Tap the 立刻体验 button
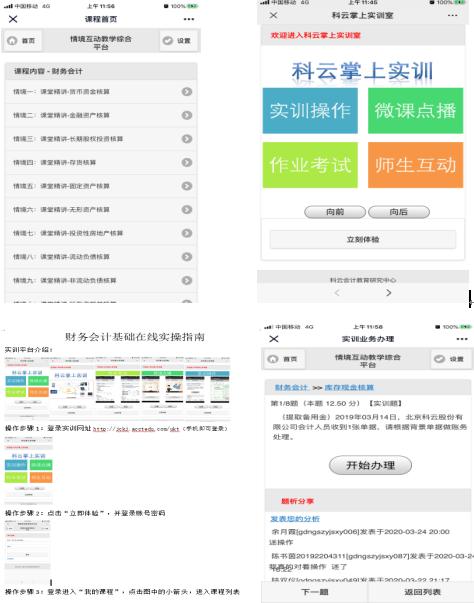This screenshot has width=474, height=603. coord(363,240)
